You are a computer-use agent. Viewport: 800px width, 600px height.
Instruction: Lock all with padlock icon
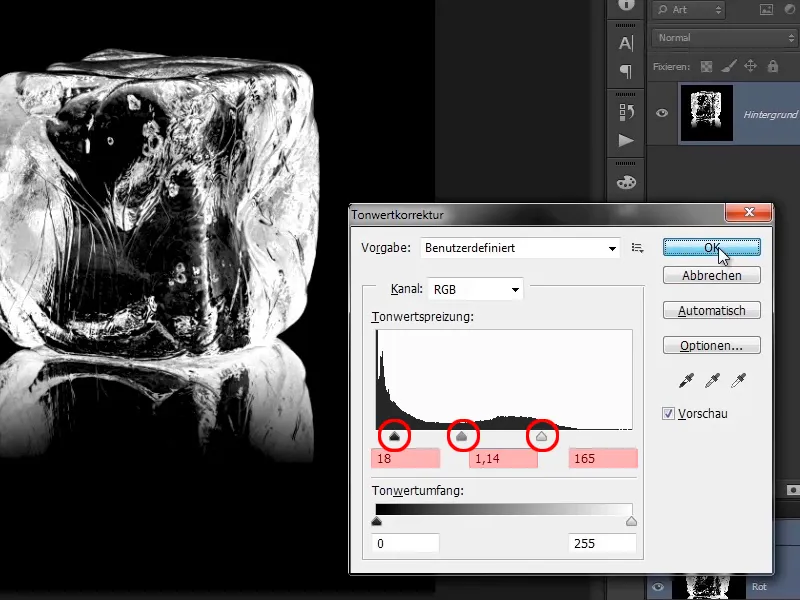click(x=772, y=66)
